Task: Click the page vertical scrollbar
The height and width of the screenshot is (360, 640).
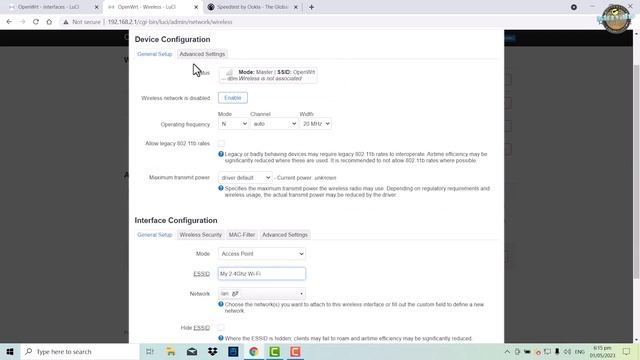Action: [x=636, y=171]
